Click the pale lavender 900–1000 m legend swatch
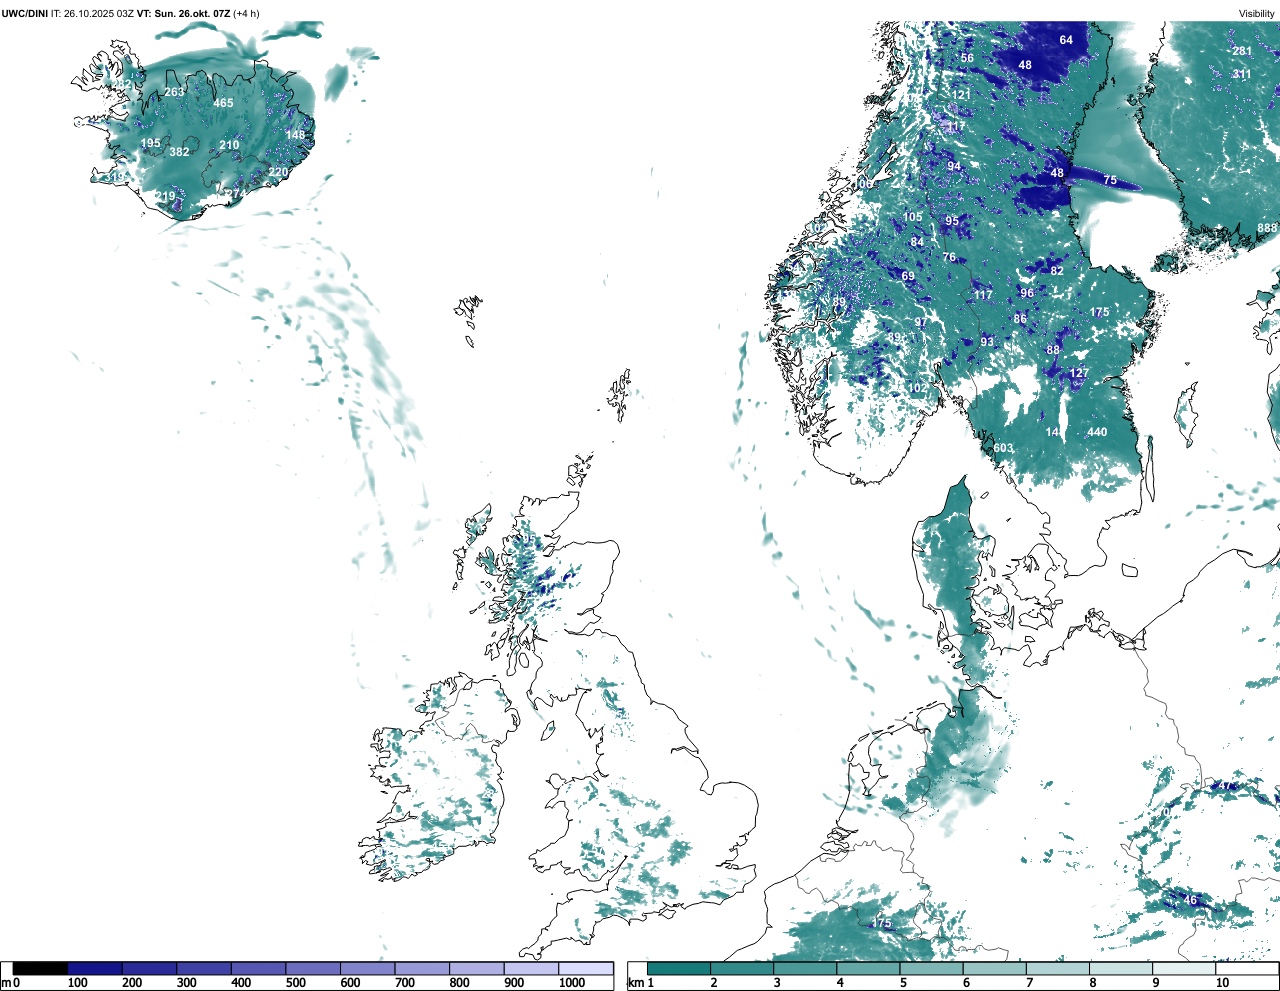1280x991 pixels. click(531, 968)
